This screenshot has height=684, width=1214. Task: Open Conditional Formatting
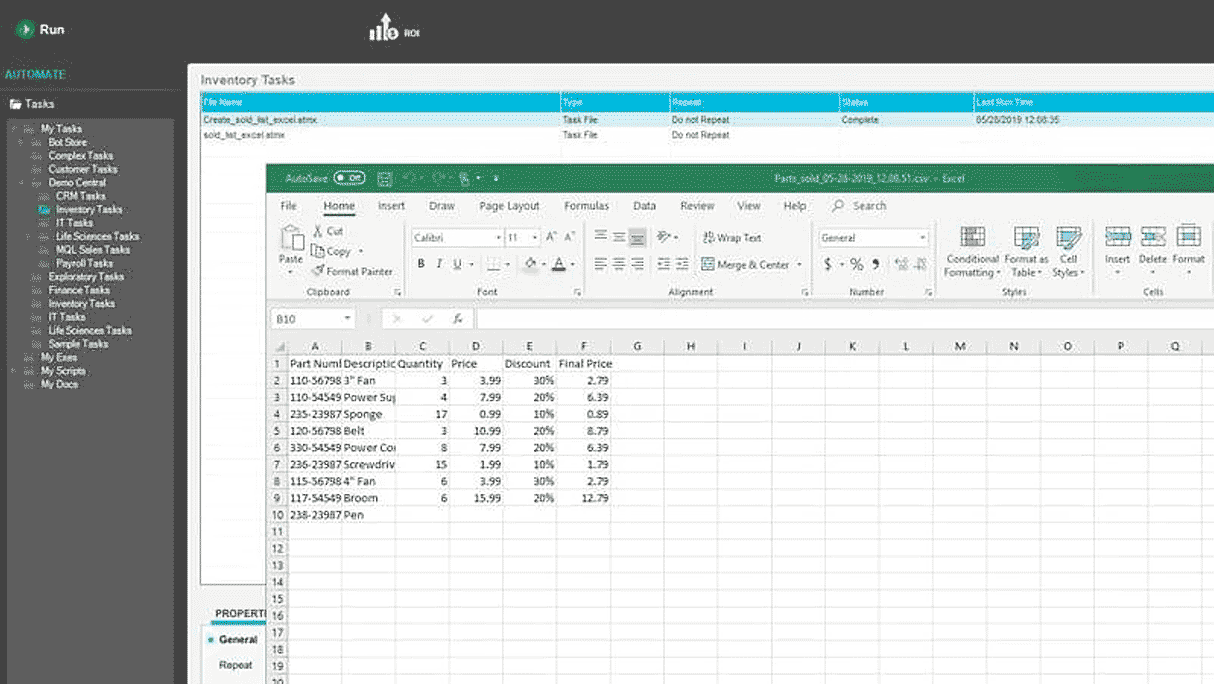[x=972, y=251]
